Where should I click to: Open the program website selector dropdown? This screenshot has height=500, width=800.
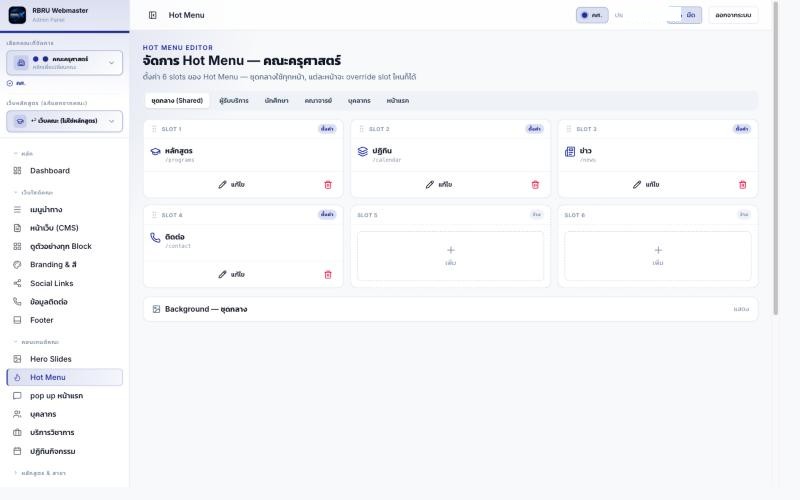tap(65, 121)
